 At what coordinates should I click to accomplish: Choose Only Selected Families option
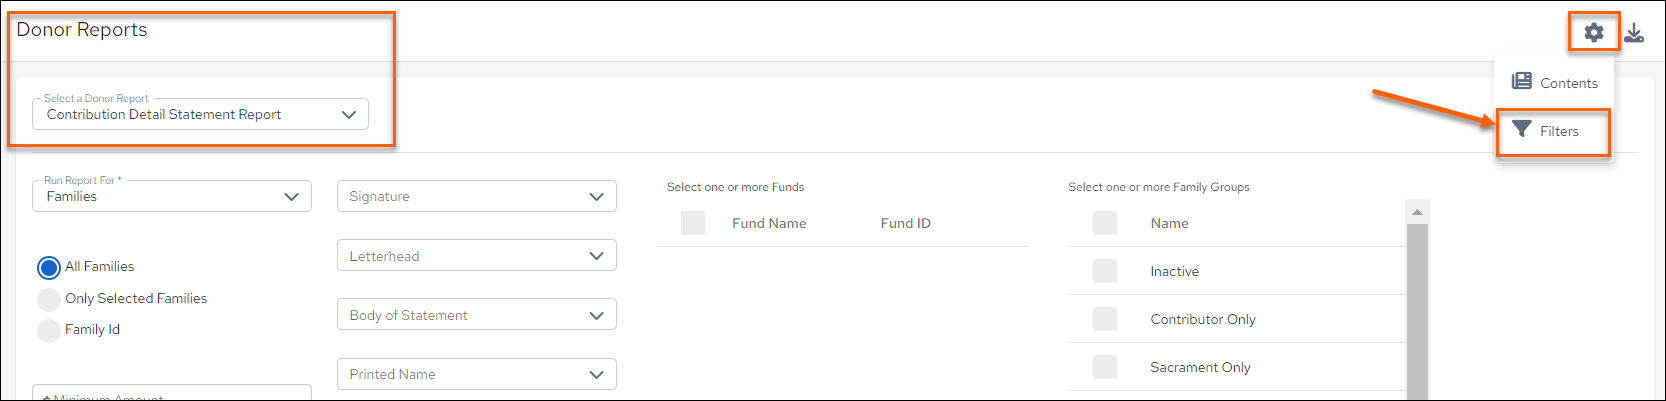point(48,299)
